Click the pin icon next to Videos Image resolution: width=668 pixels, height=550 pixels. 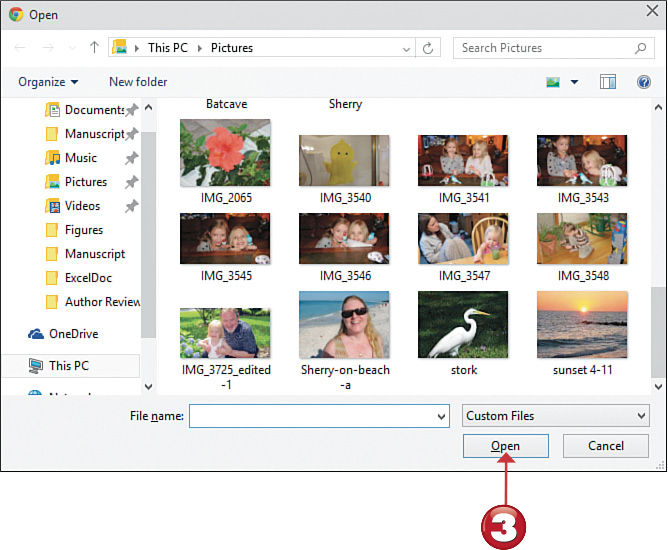tap(131, 206)
